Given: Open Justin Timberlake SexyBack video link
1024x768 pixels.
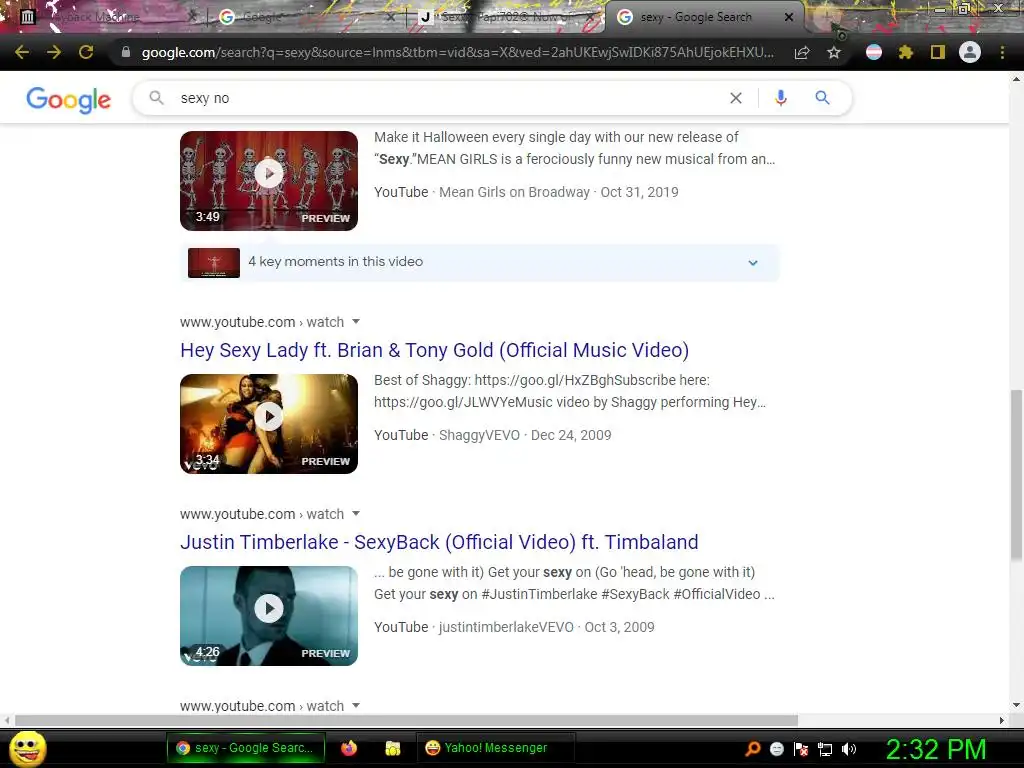Looking at the screenshot, I should pos(439,543).
